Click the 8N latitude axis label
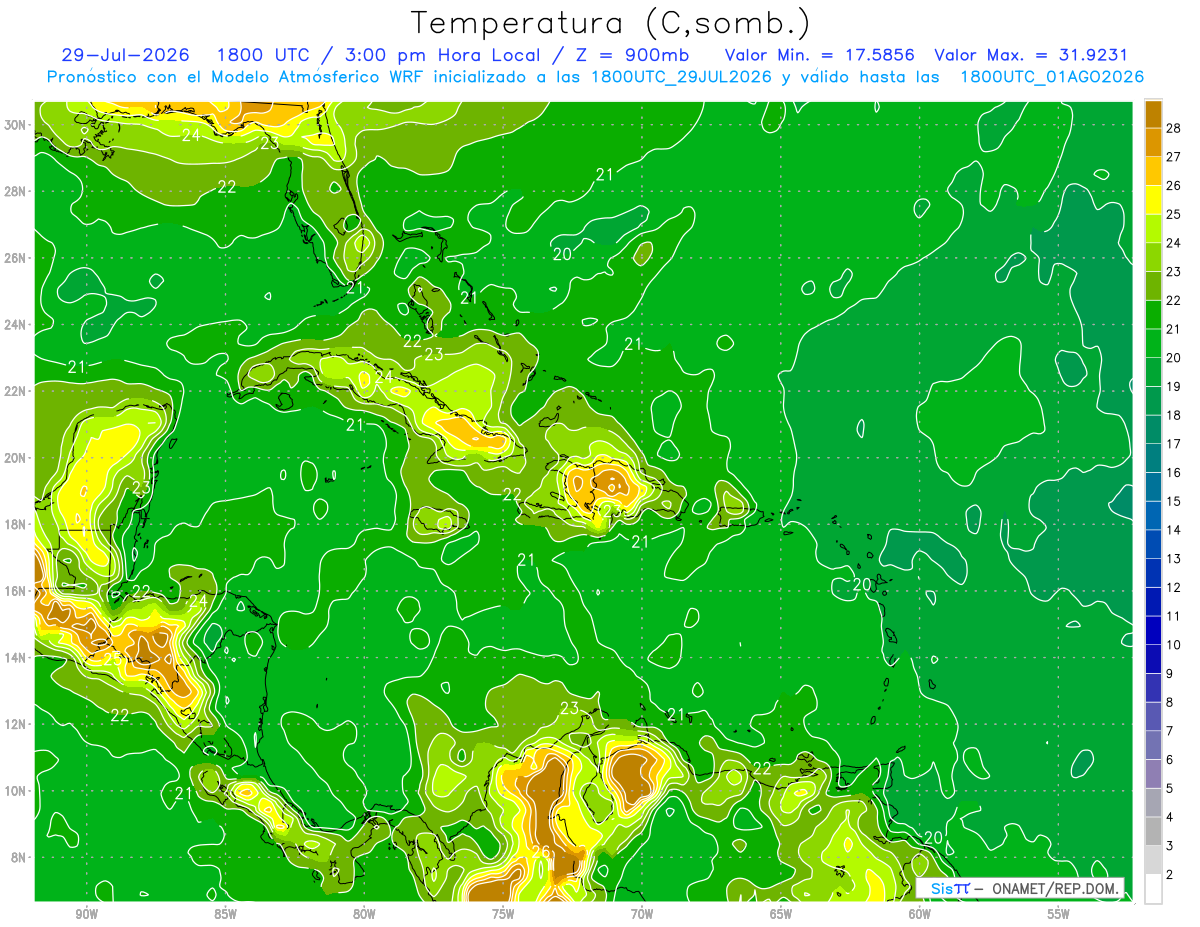The height and width of the screenshot is (927, 1200). 19,857
